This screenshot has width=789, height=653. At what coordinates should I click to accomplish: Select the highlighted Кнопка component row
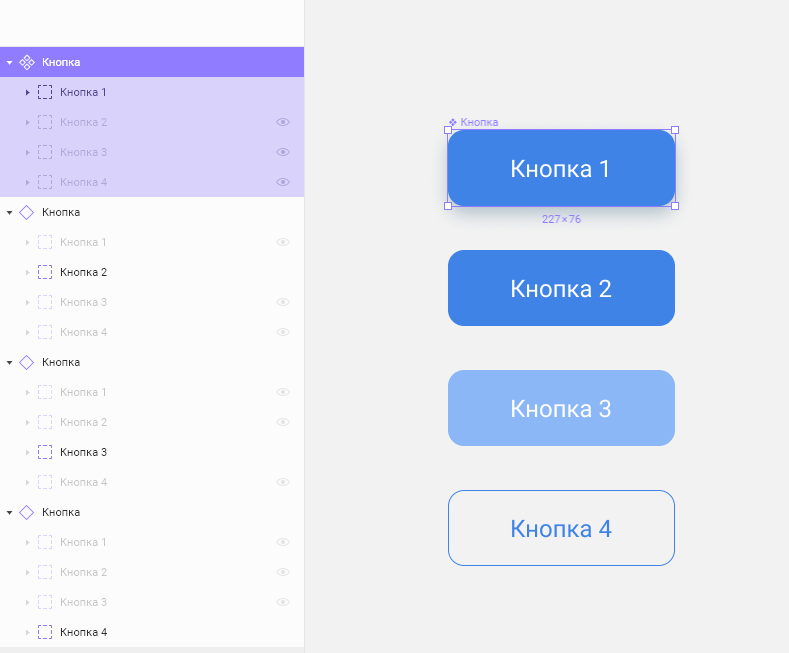coord(152,62)
